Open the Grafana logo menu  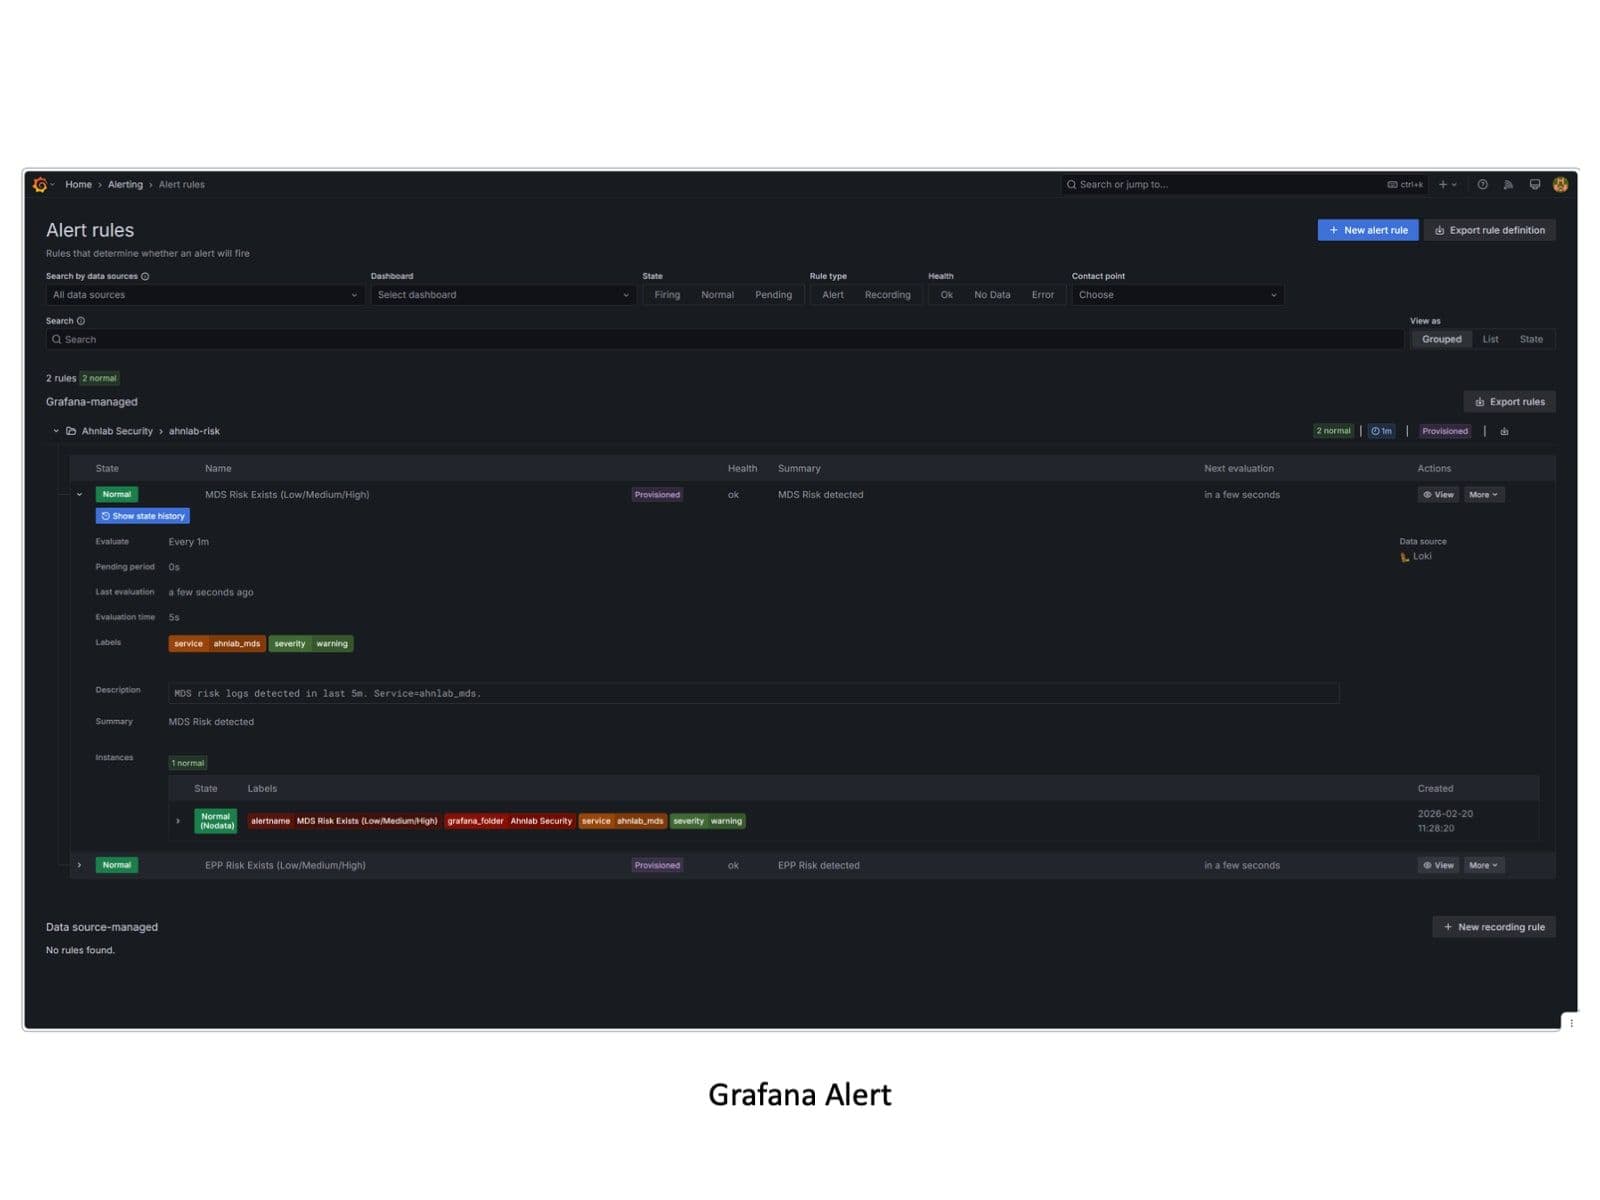tap(40, 185)
